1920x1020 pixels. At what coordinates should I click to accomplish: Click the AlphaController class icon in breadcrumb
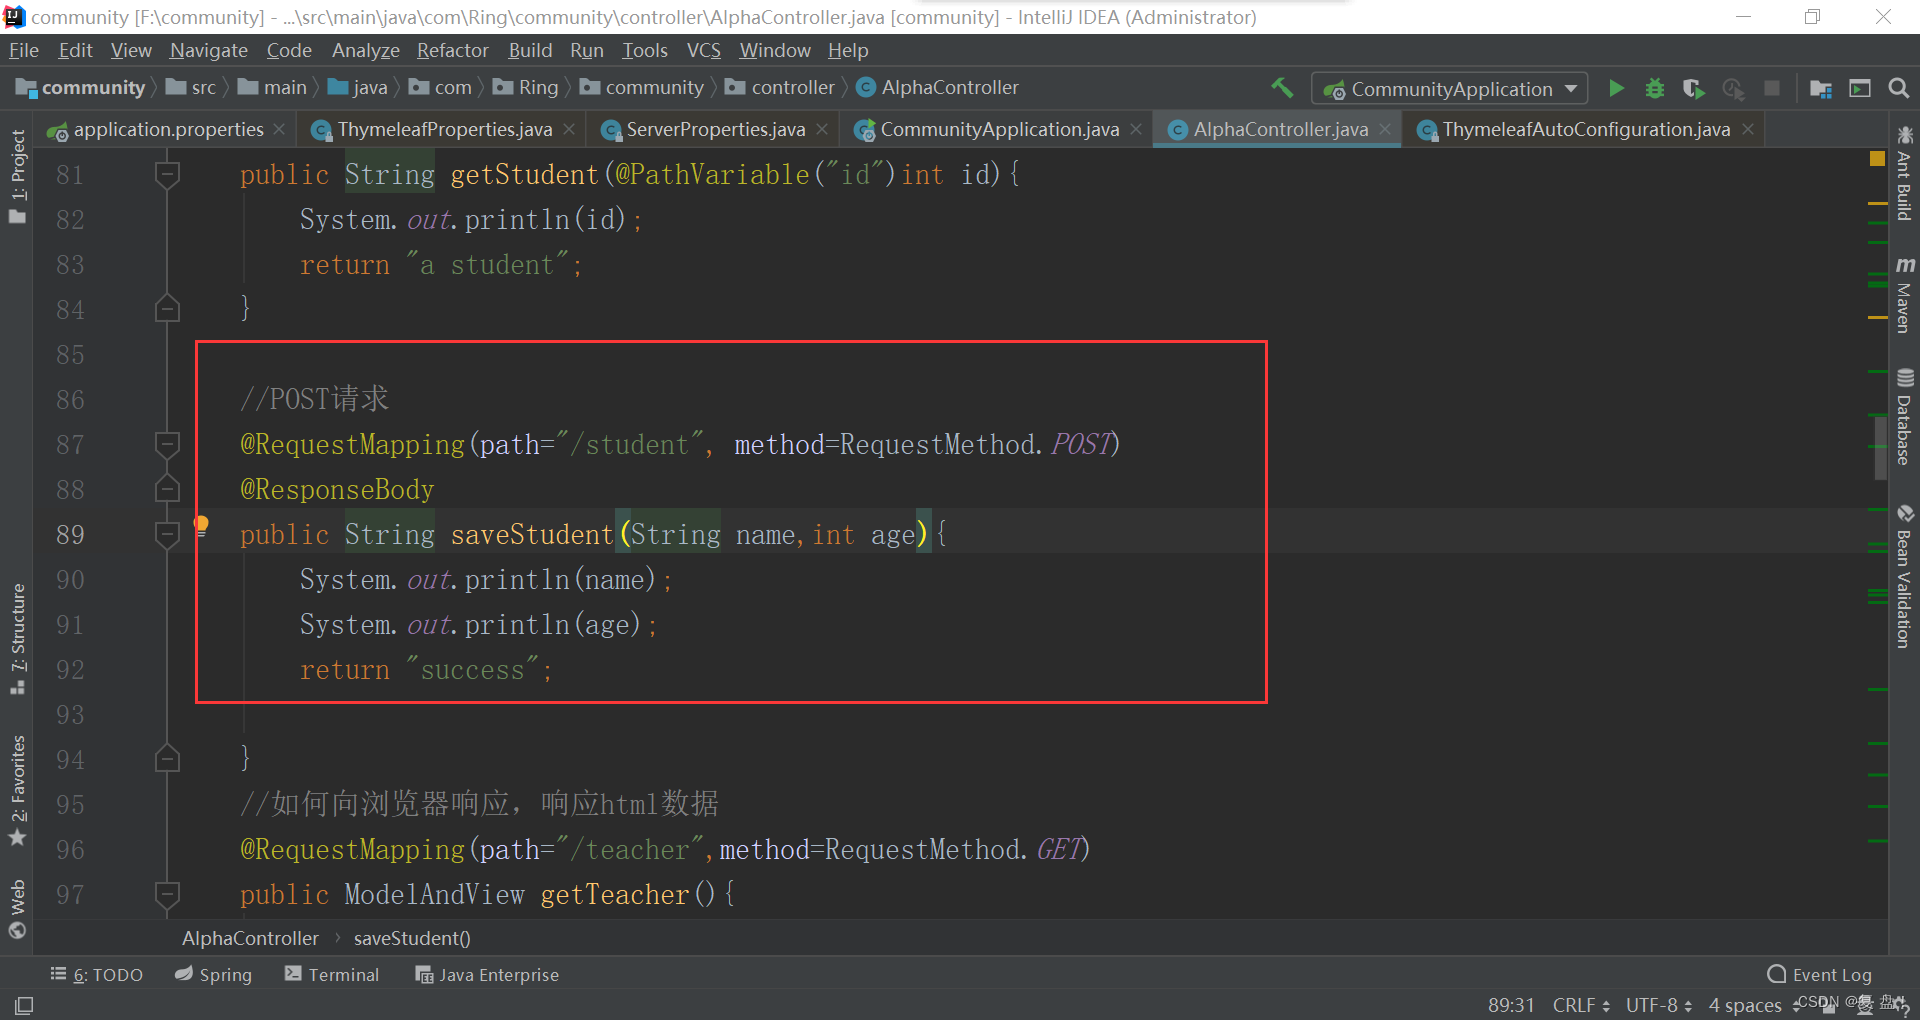coord(866,88)
